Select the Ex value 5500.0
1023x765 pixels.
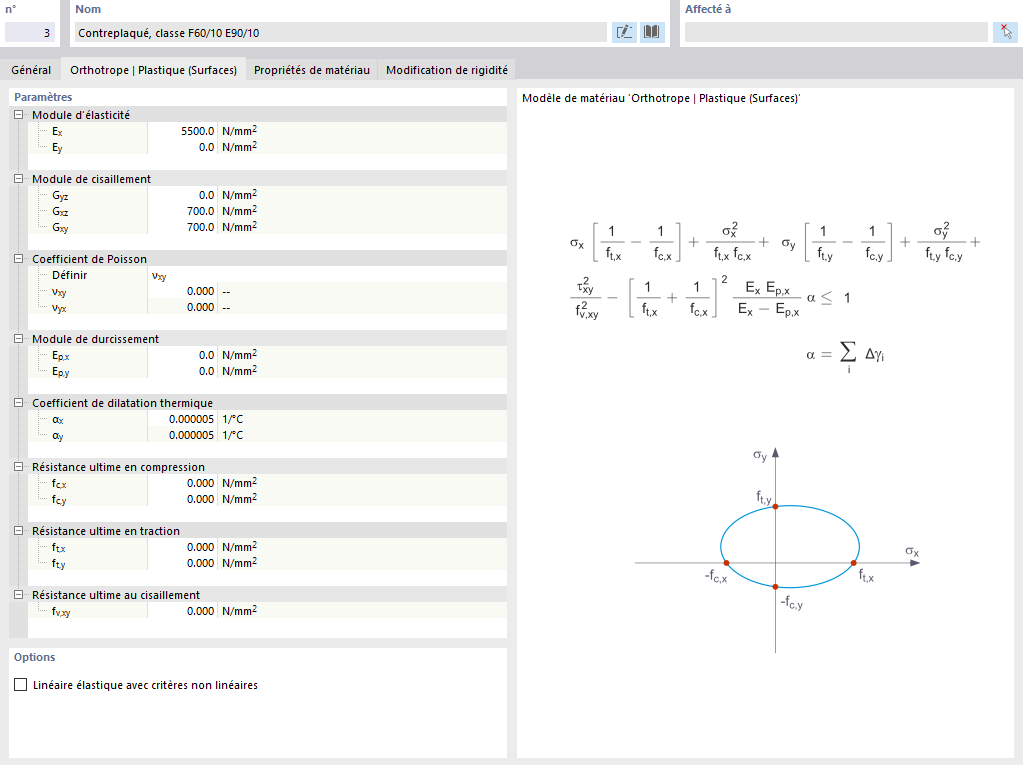[182, 131]
